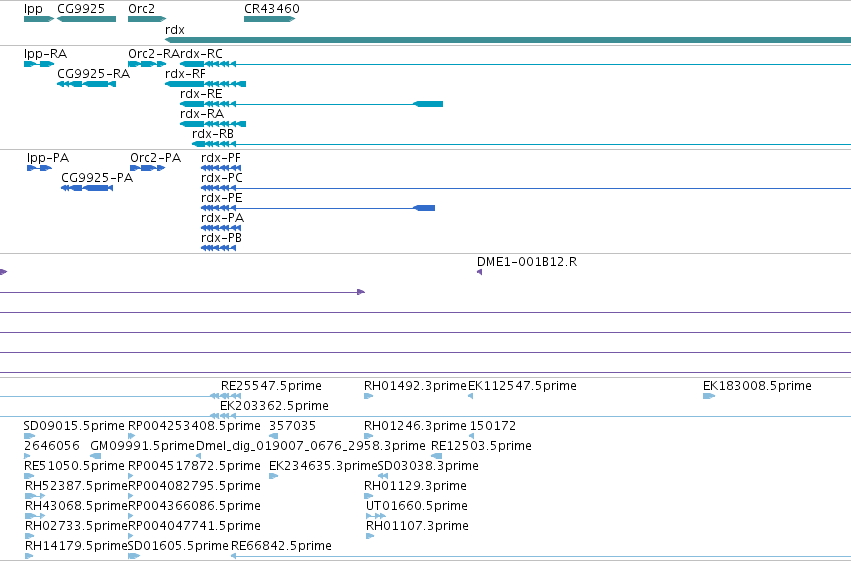
Task: Select the RH14179.5prime arrow
Action: [29, 556]
